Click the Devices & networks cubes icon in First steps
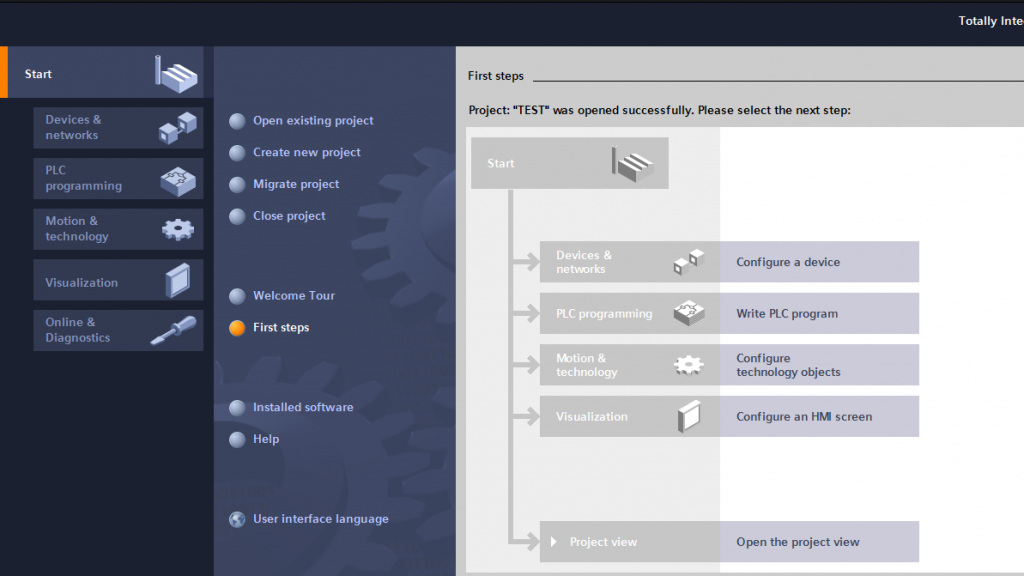Image resolution: width=1024 pixels, height=576 pixels. pos(689,262)
